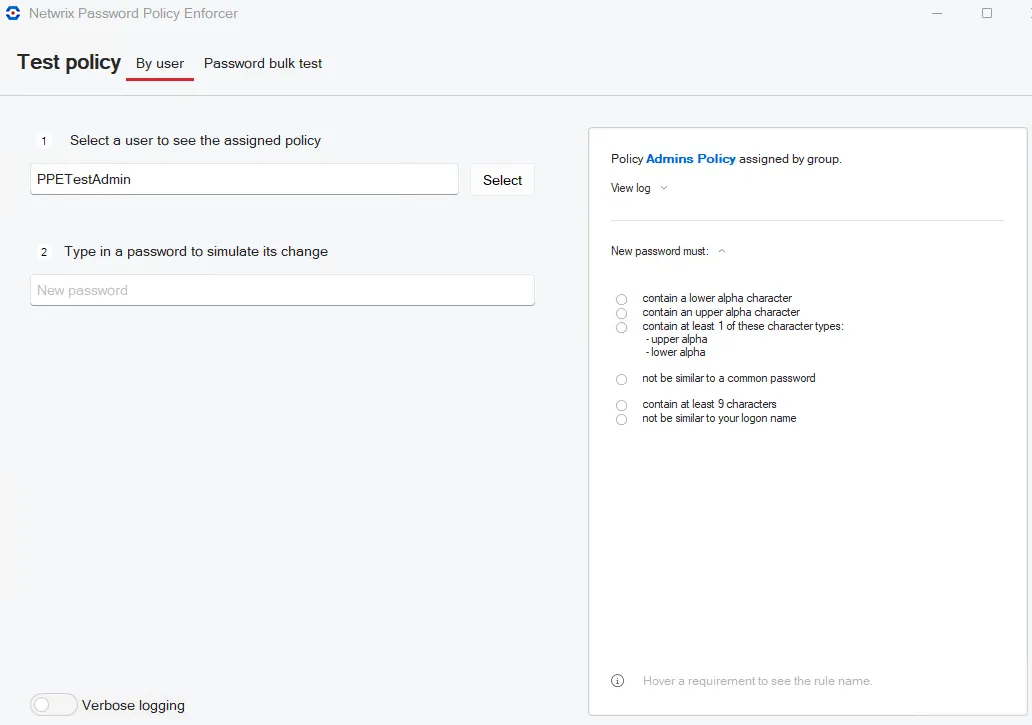The image size is (1032, 725).
Task: Click the Netwrix app logo icon
Action: [x=13, y=12]
